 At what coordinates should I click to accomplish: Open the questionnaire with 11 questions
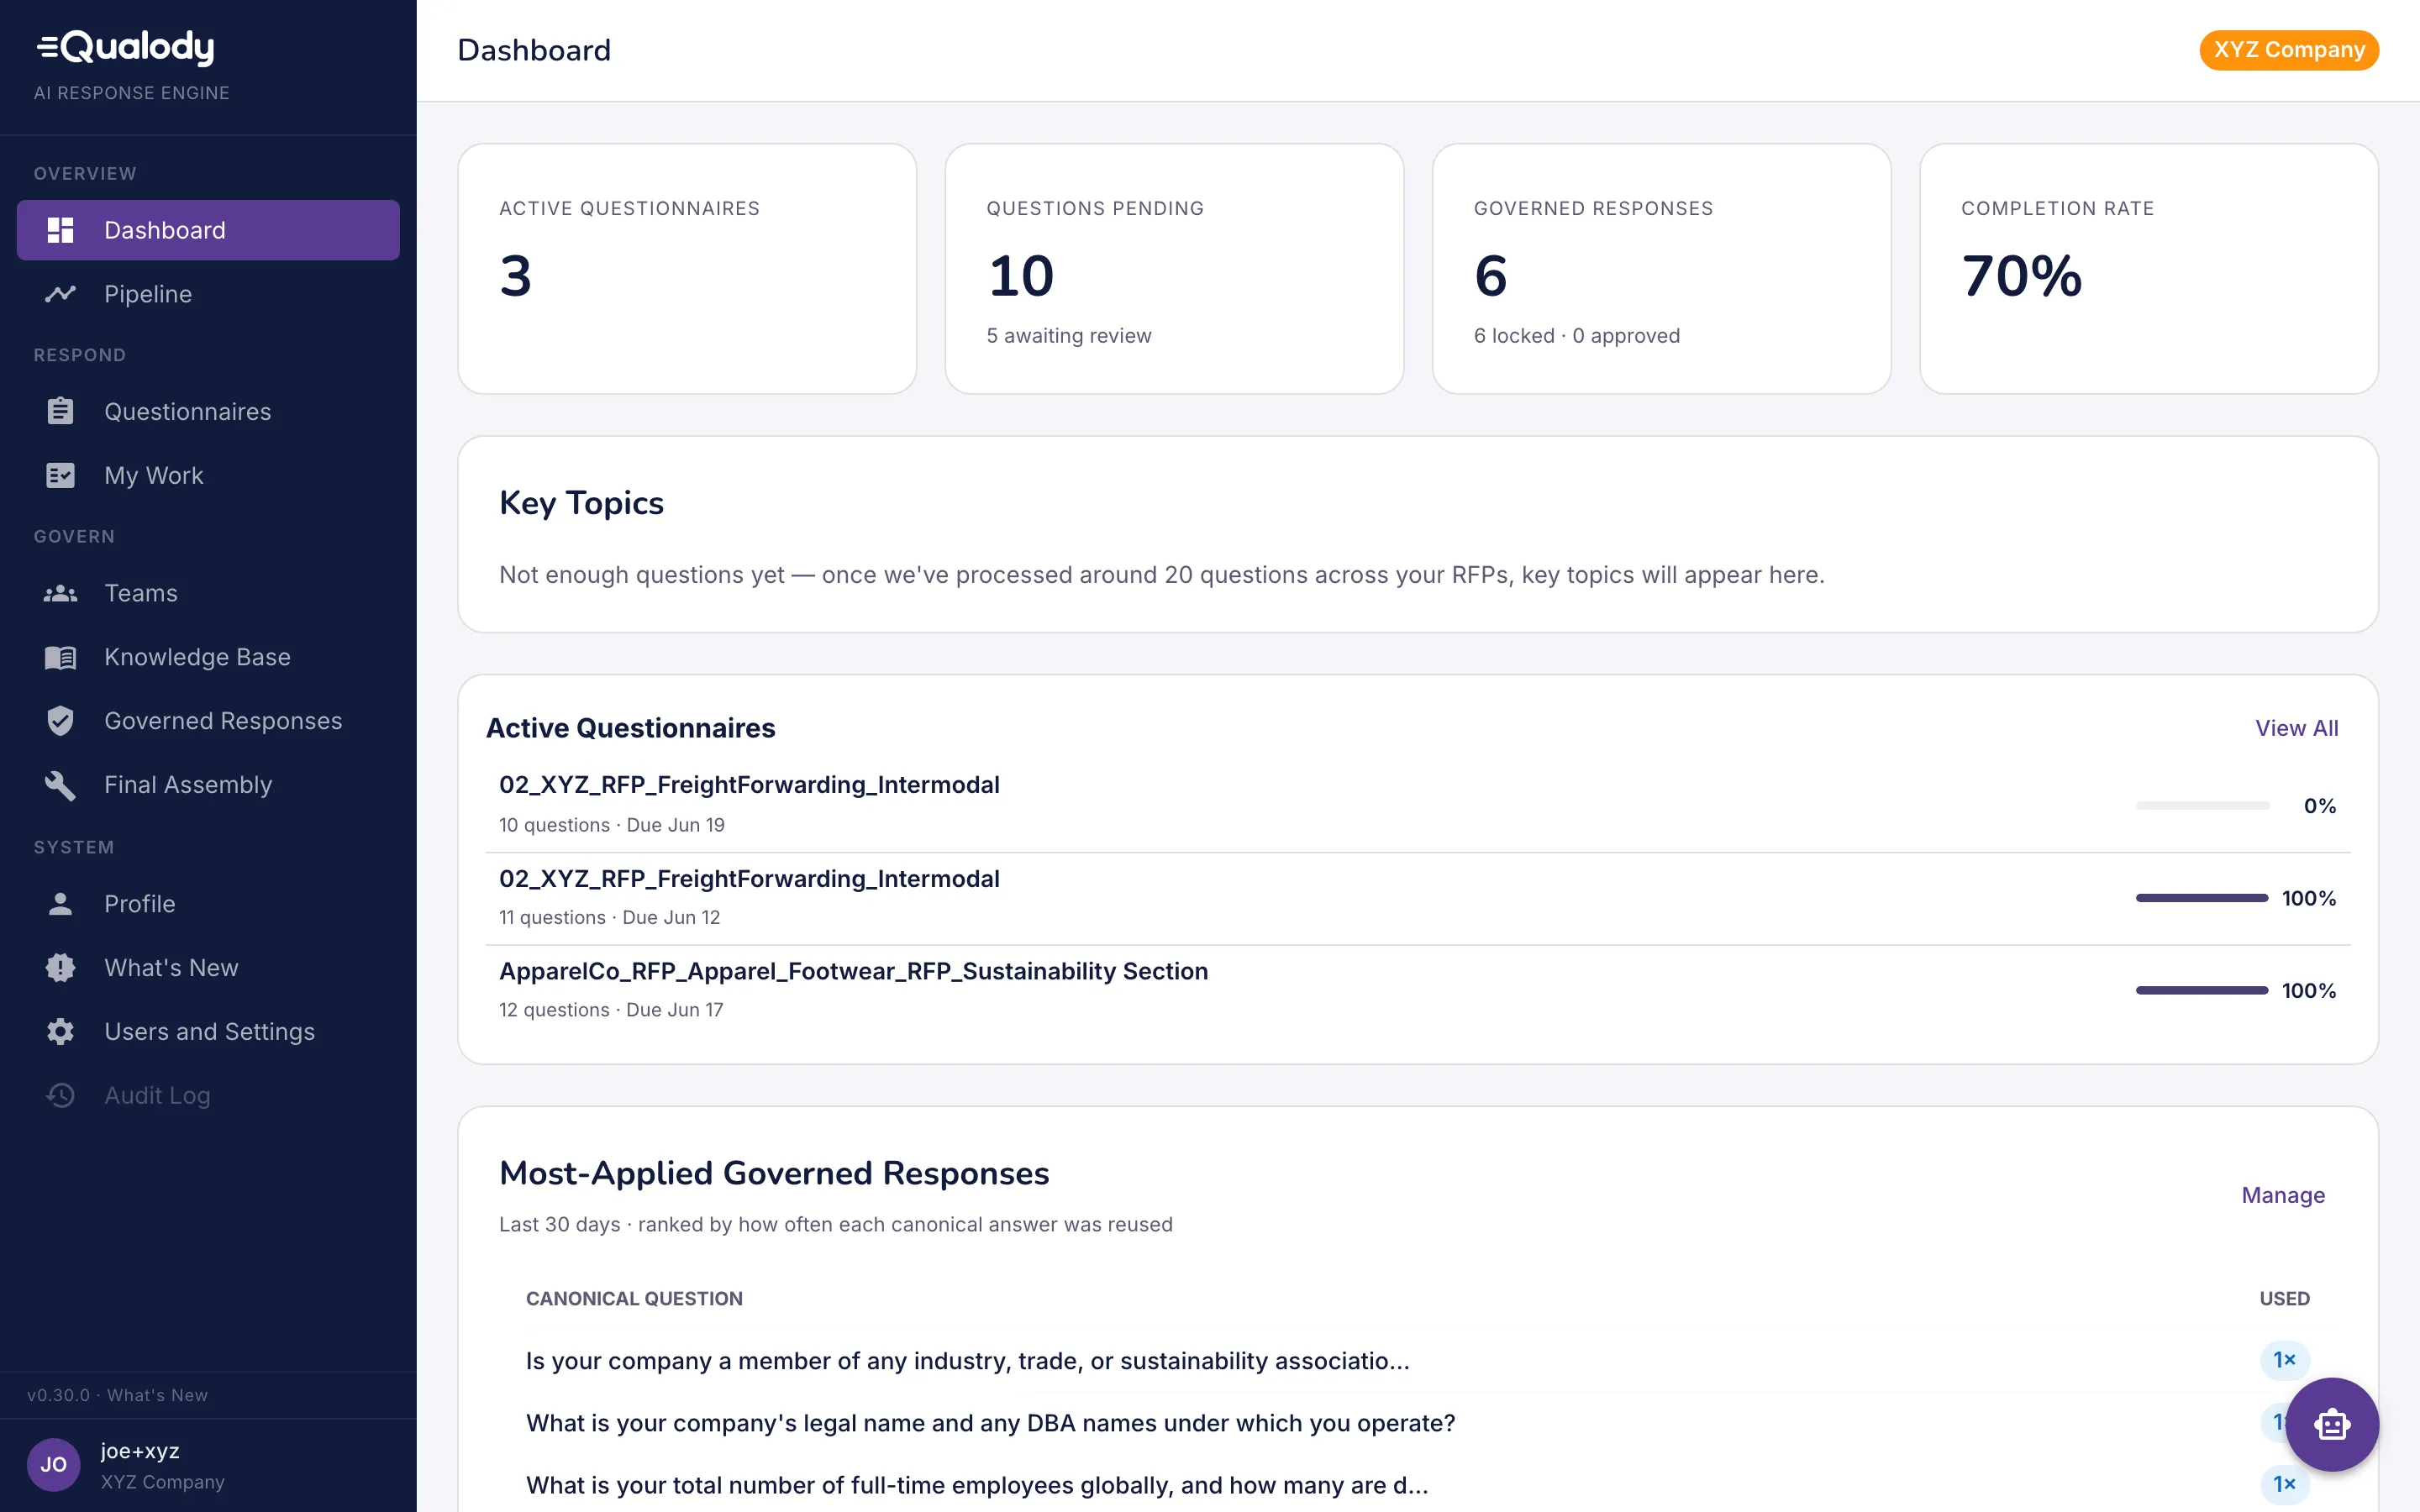pos(1417,898)
